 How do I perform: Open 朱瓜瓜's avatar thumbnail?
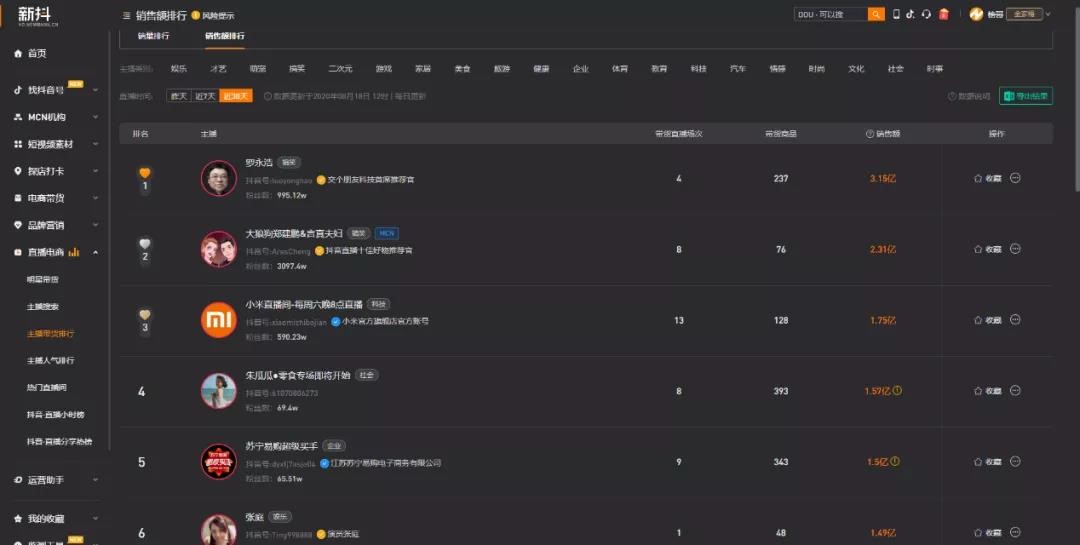coord(219,391)
